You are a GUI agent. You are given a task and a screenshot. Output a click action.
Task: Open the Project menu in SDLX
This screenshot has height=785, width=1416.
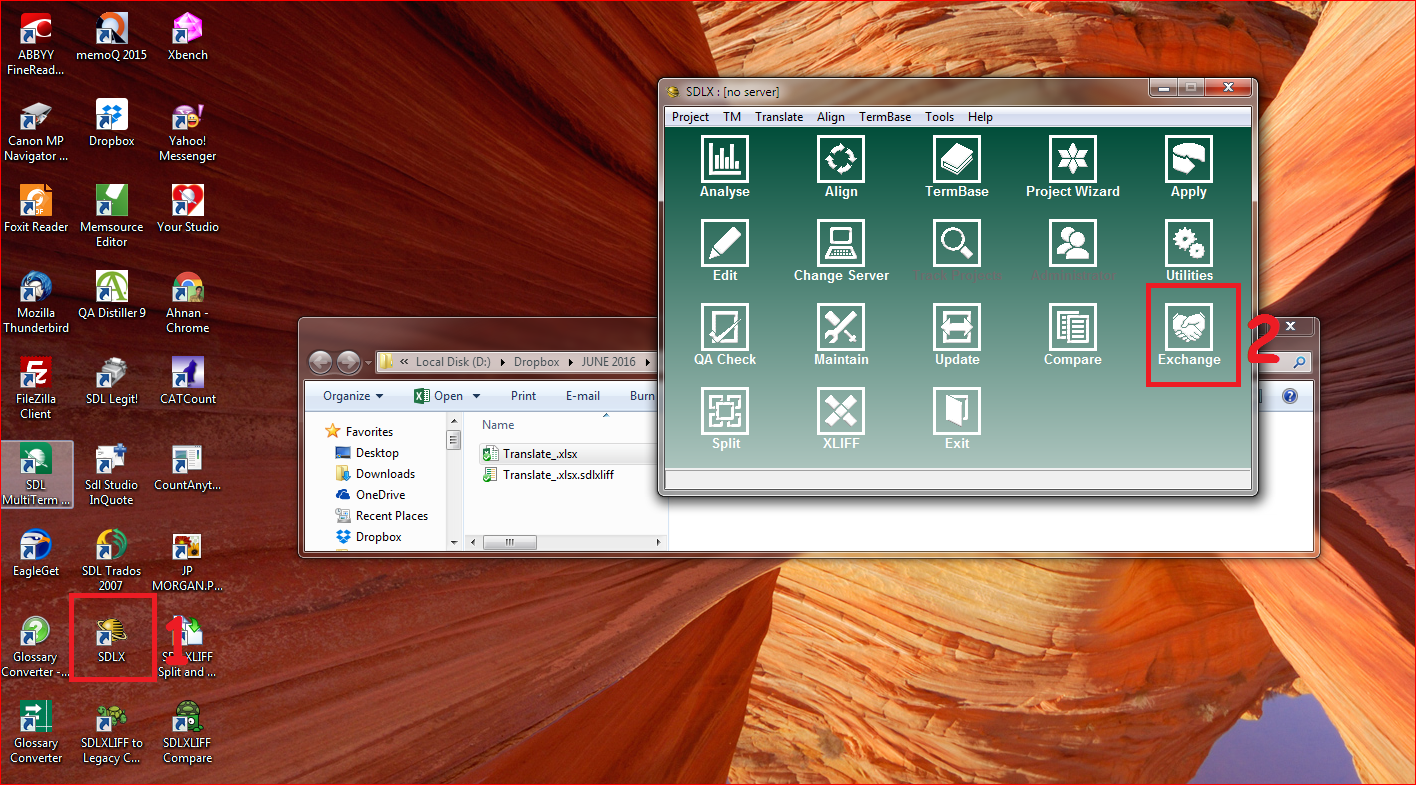(690, 117)
